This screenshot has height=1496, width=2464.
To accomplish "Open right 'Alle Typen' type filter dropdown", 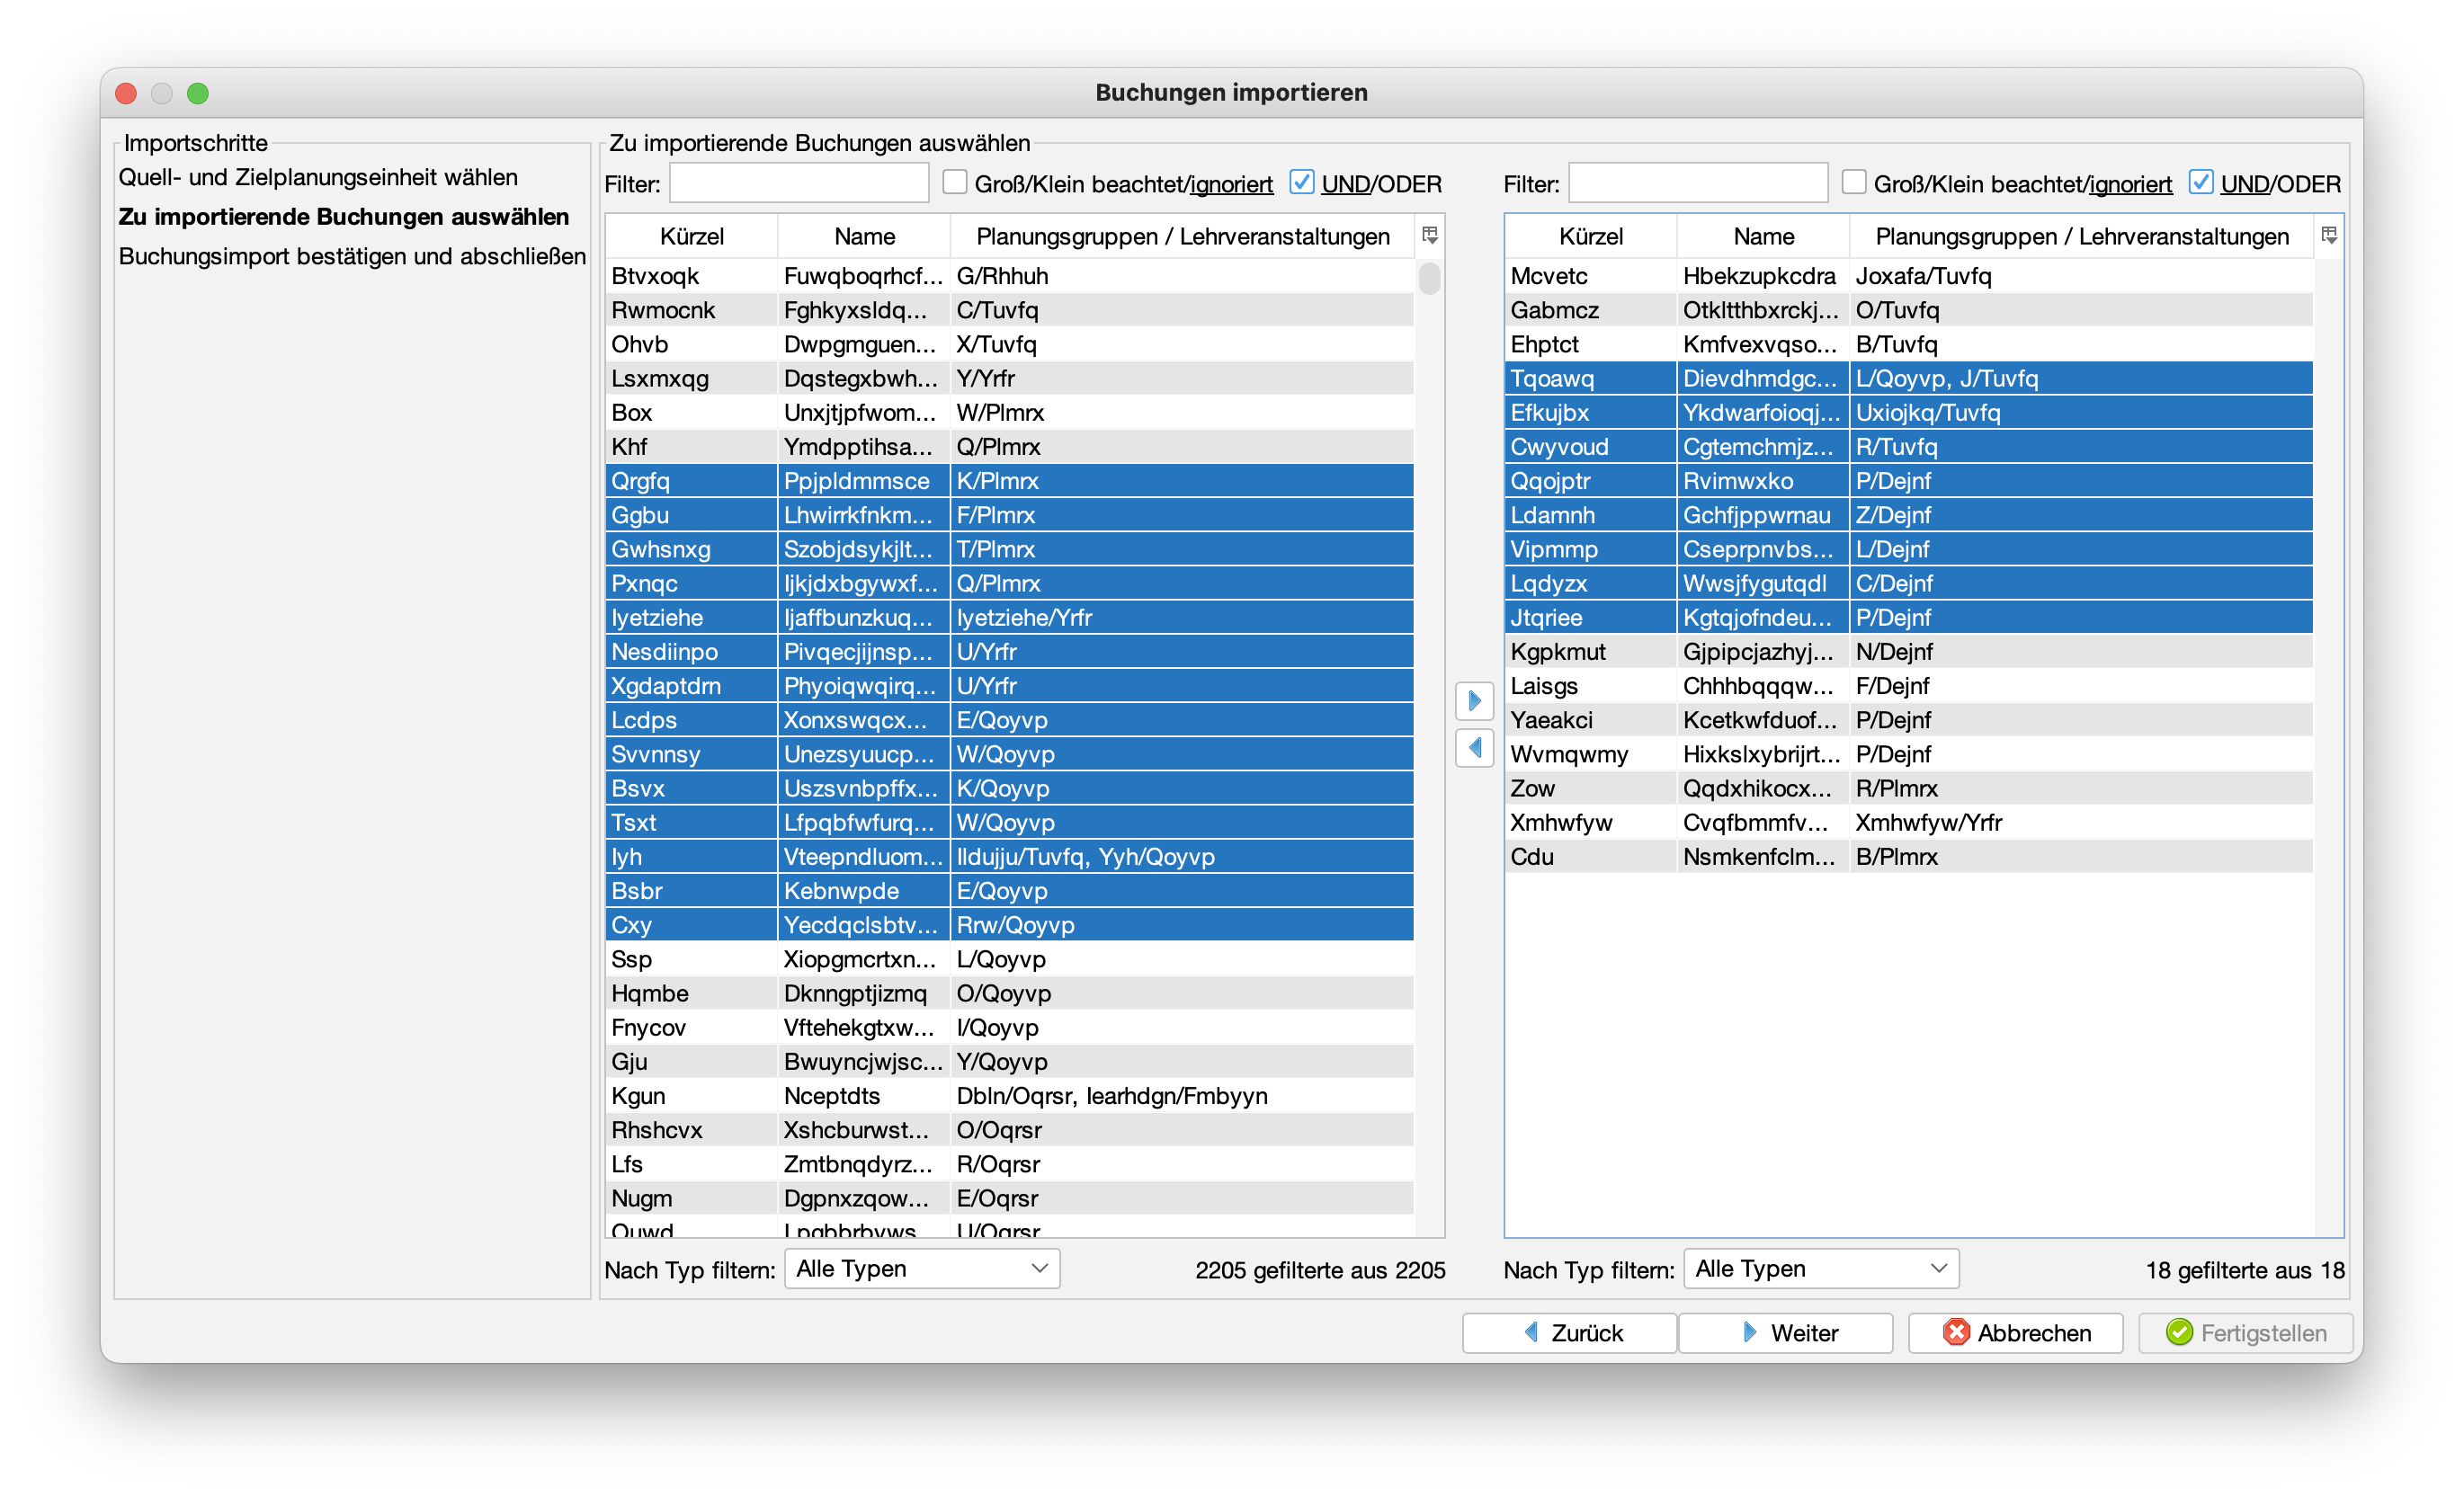I will click(1820, 1268).
